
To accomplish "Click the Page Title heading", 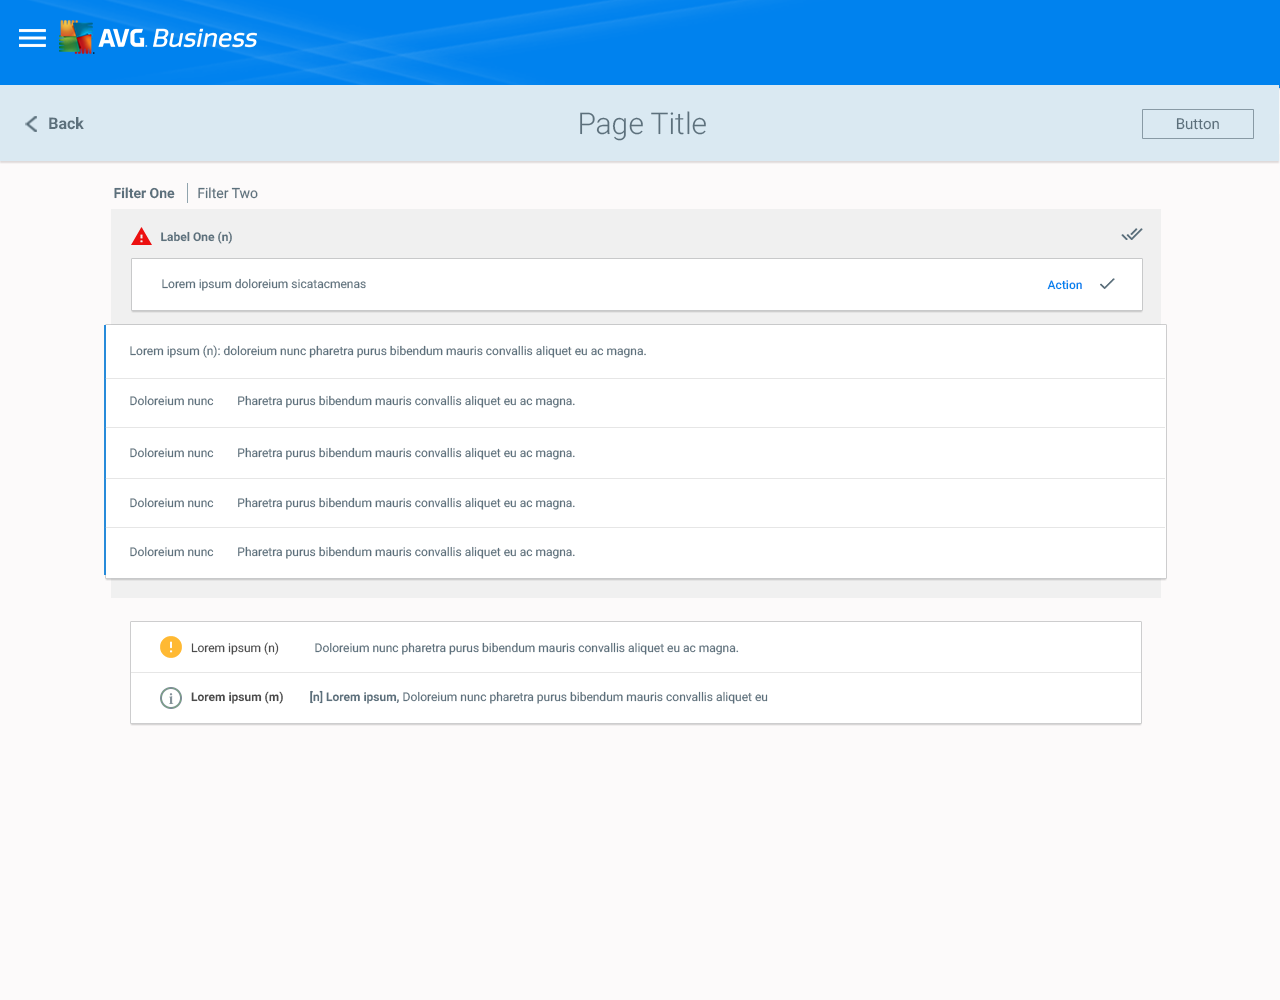I will 642,124.
